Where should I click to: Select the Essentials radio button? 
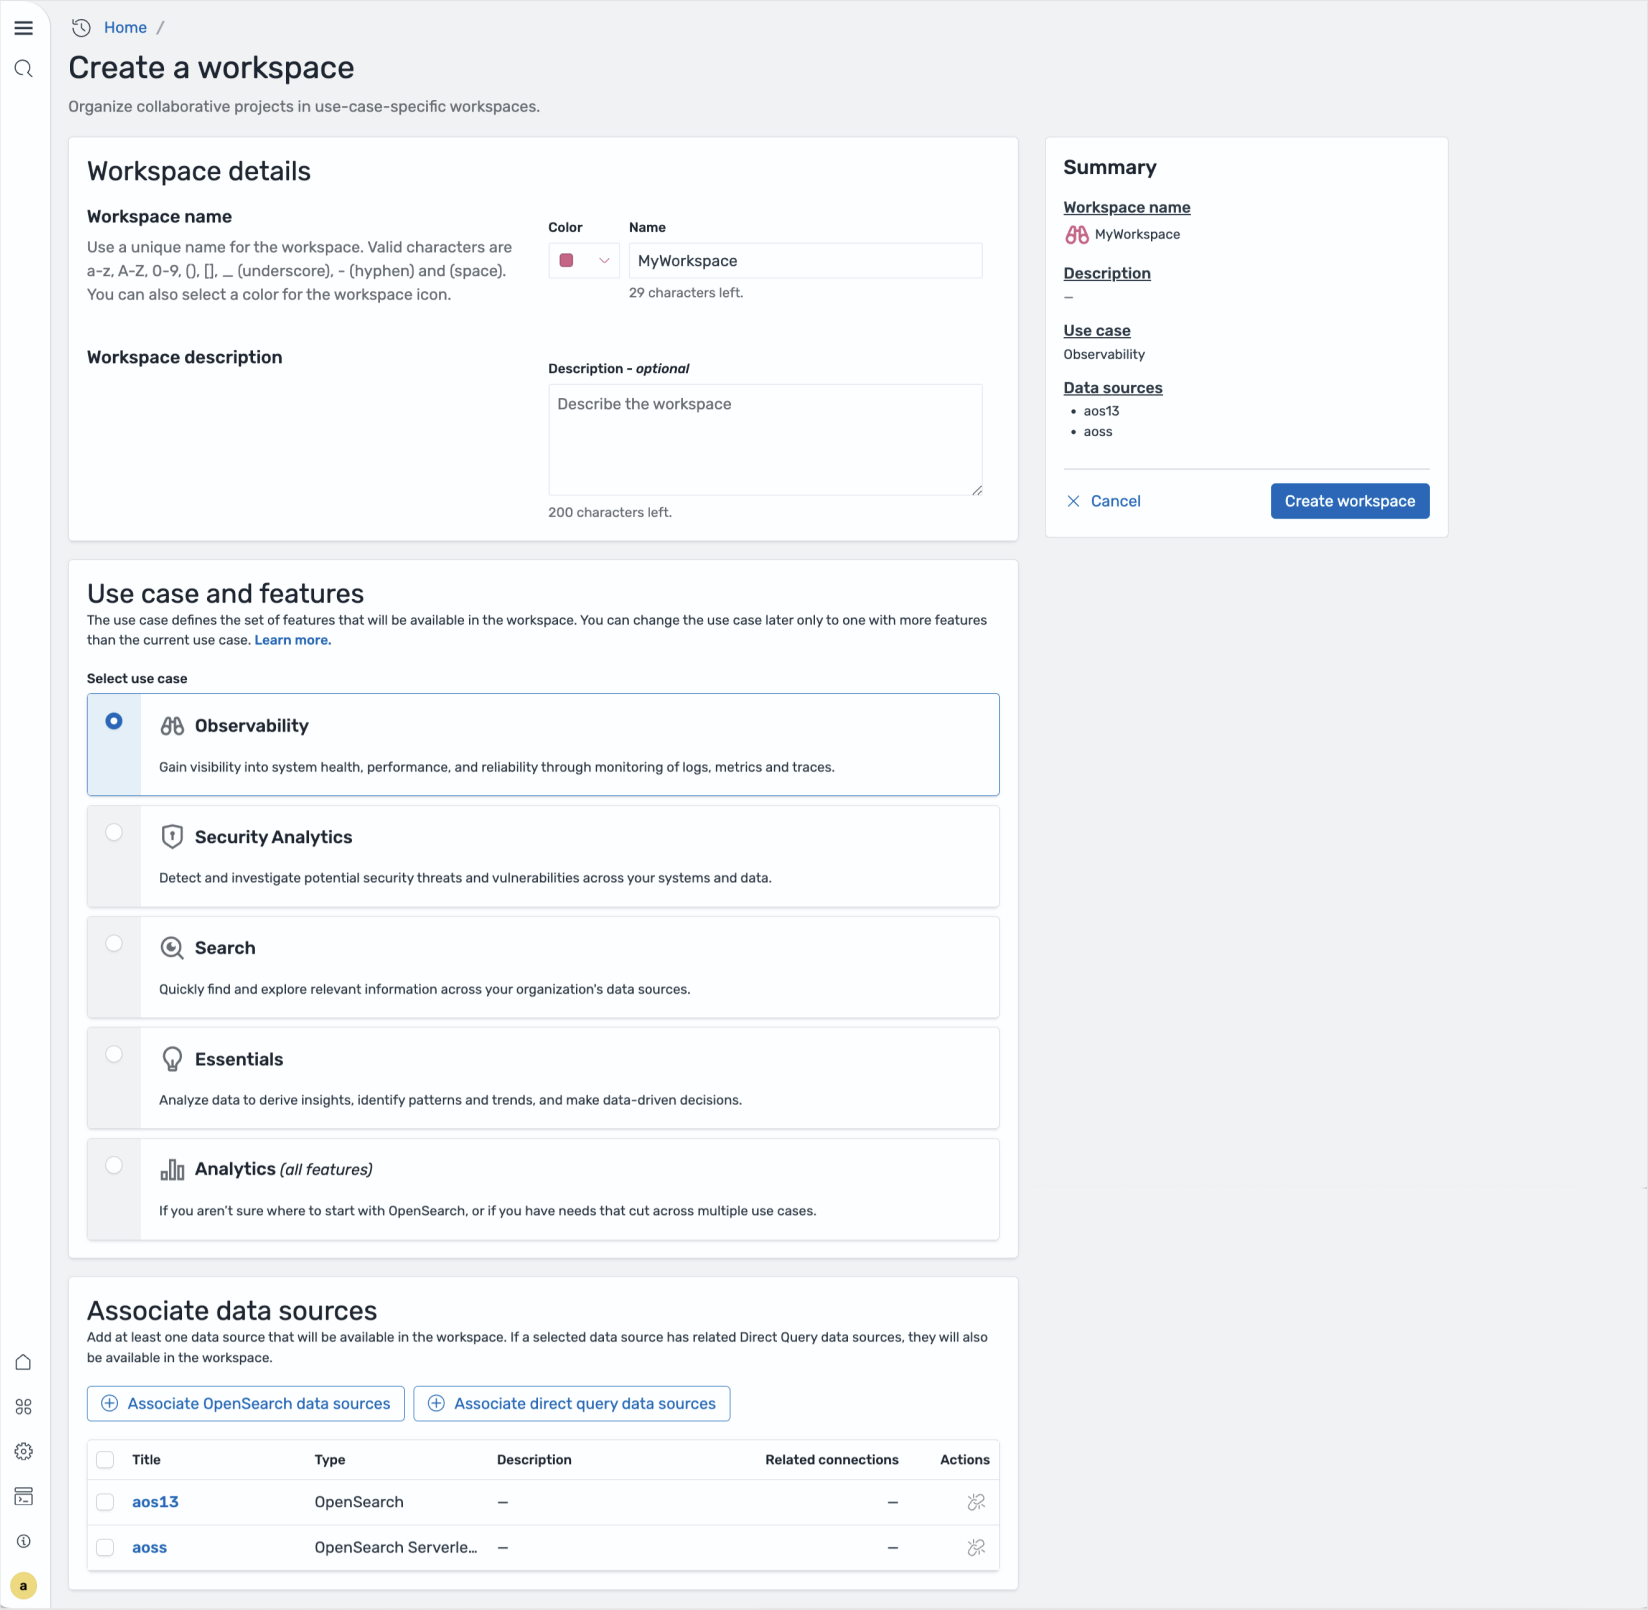tap(114, 1054)
